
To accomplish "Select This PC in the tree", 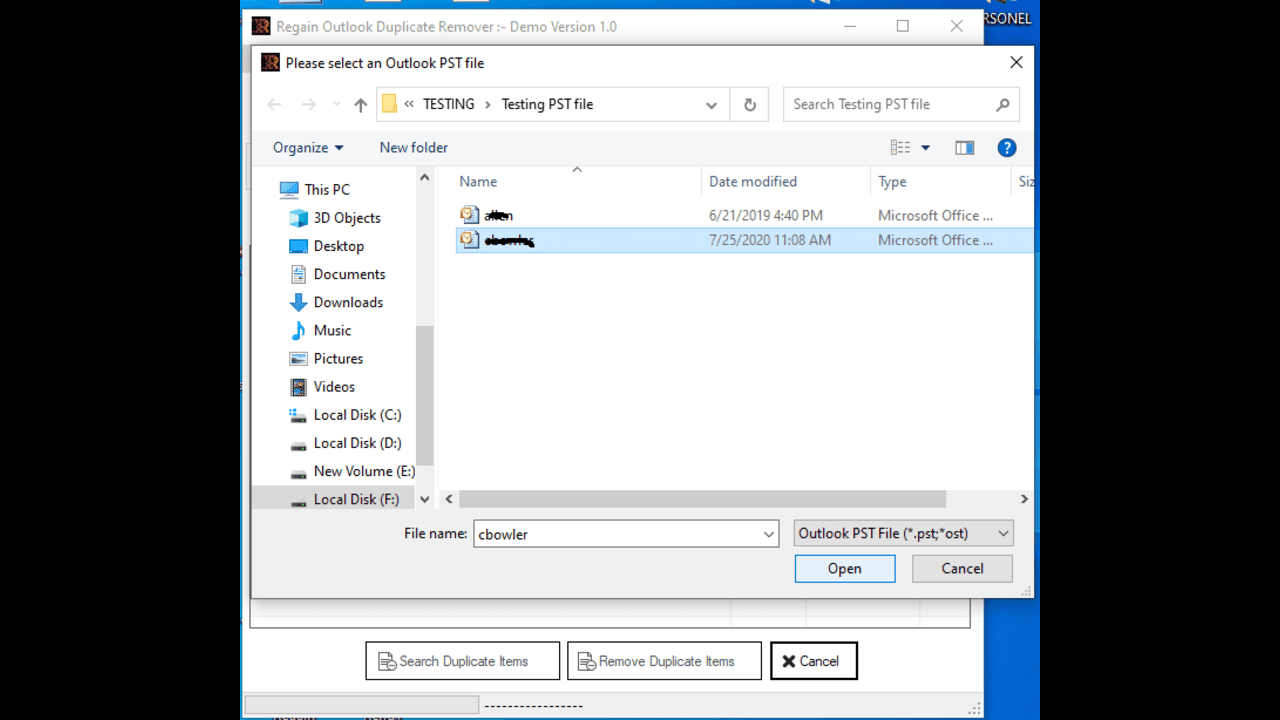I will tap(327, 189).
